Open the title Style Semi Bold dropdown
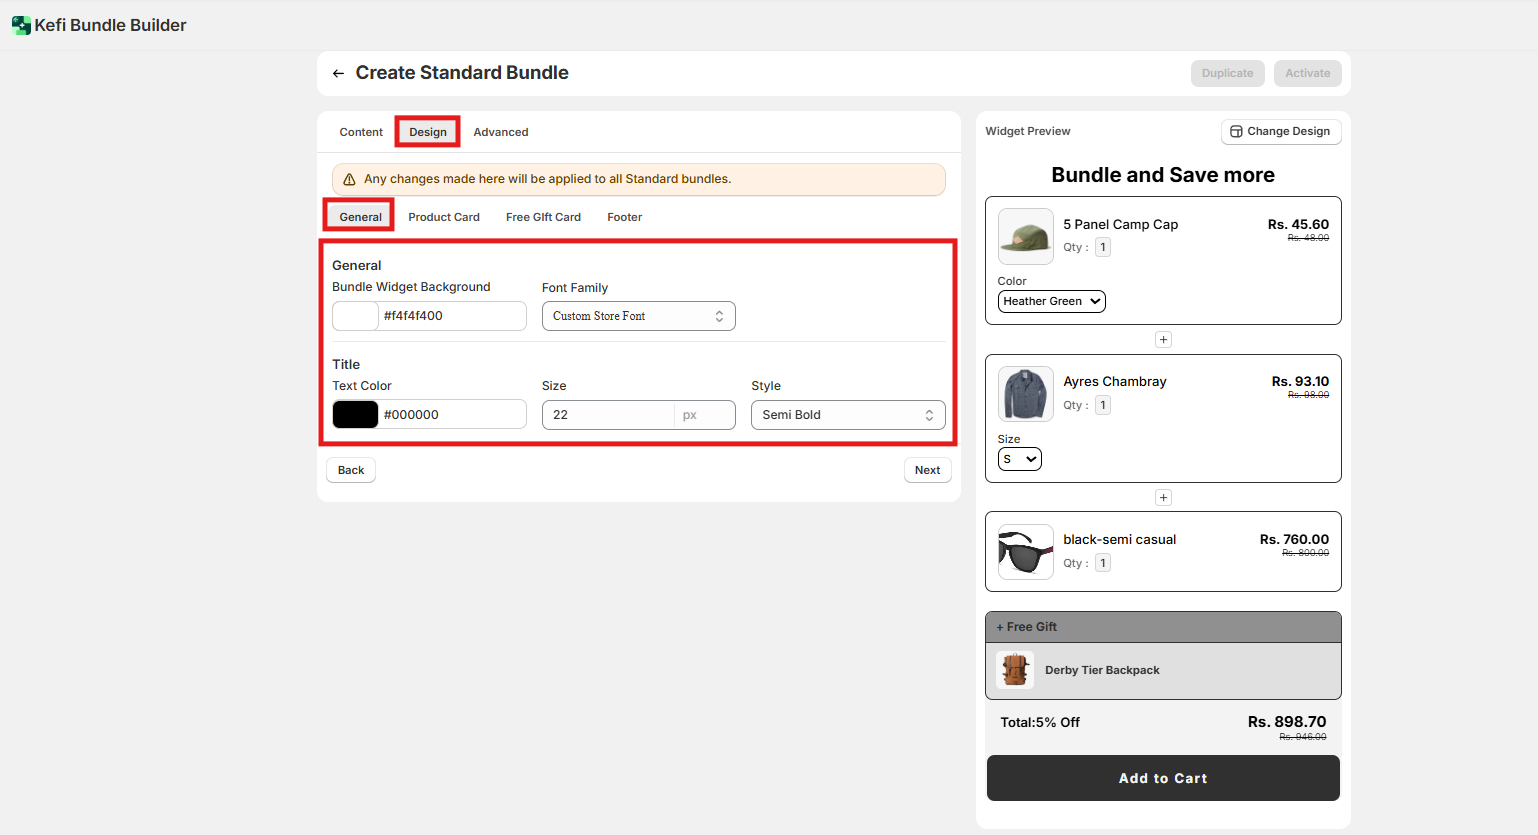 847,415
